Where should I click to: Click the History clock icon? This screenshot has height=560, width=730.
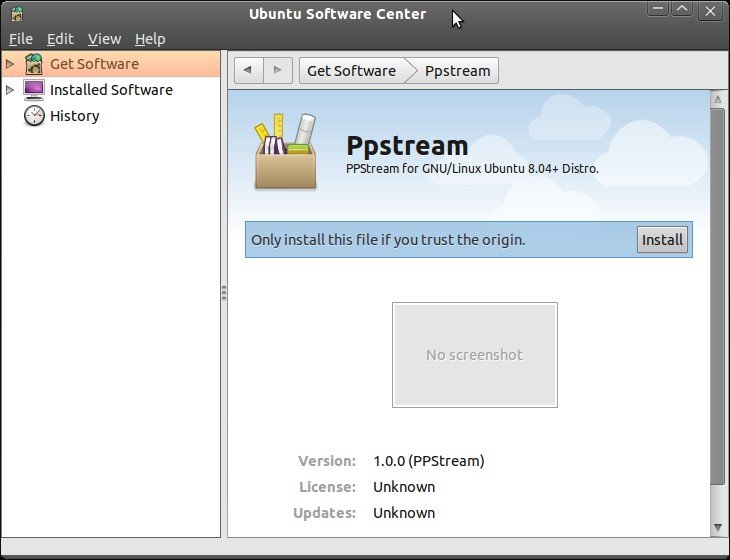click(x=34, y=115)
